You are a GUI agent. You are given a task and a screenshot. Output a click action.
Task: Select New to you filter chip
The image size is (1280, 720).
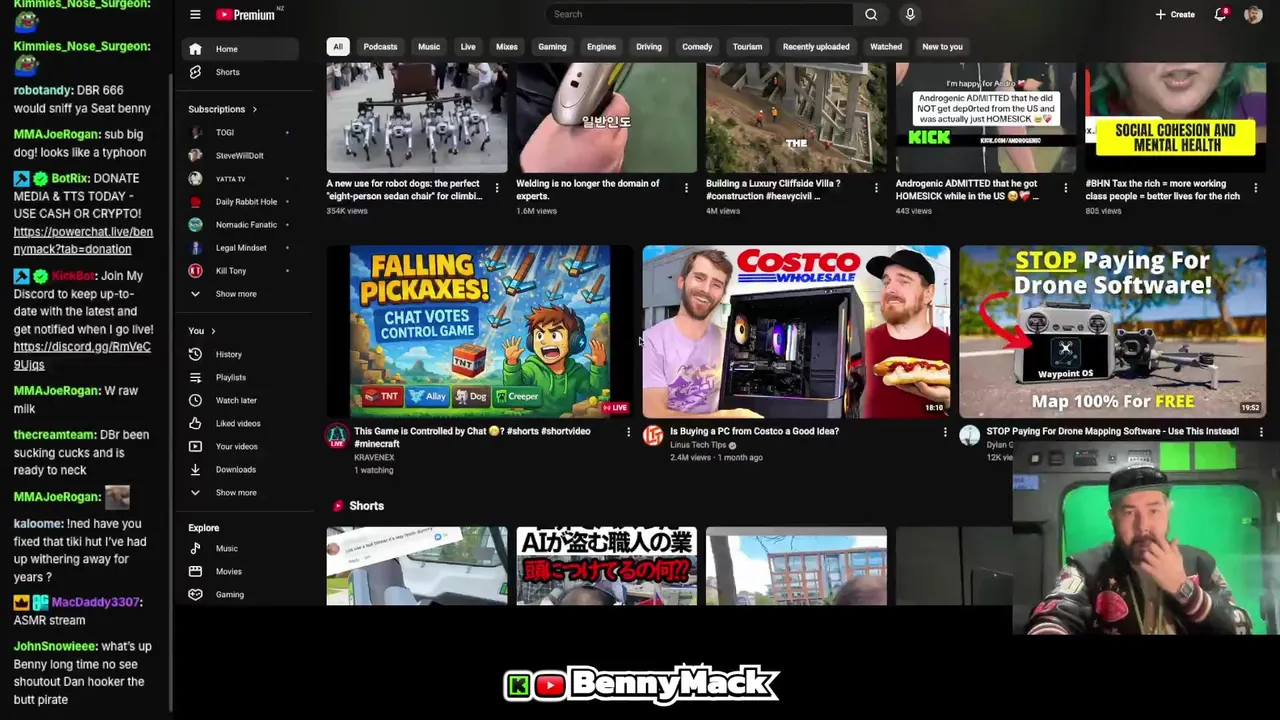tap(942, 47)
